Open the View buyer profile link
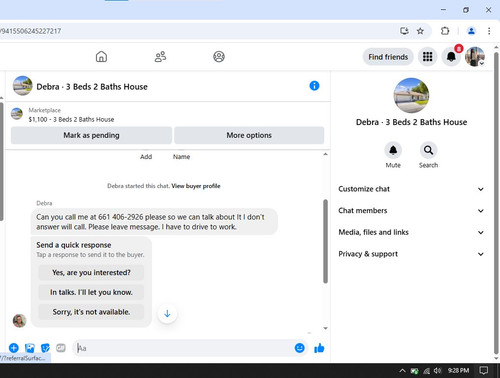 [196, 186]
